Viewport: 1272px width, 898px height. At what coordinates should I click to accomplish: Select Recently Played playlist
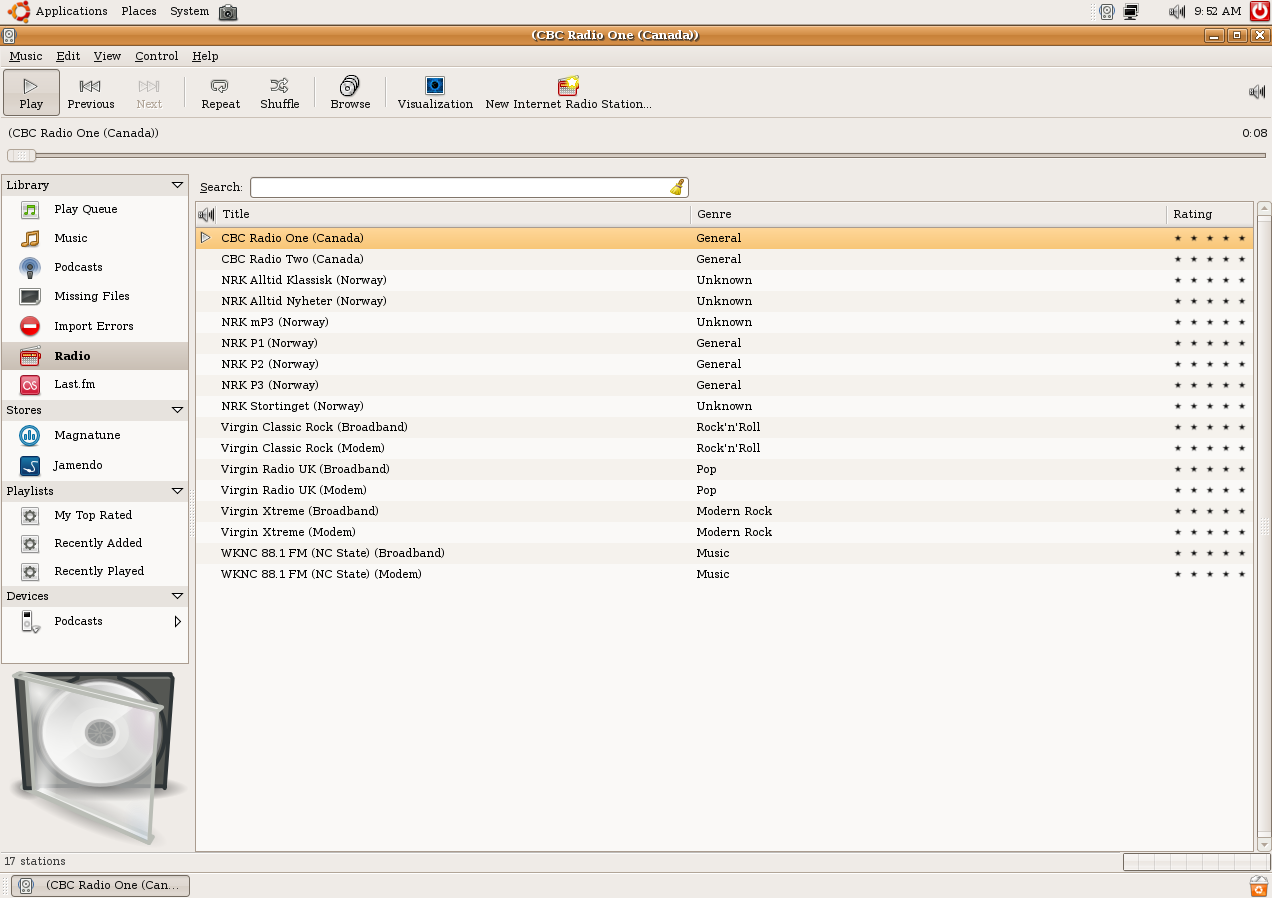coord(94,571)
